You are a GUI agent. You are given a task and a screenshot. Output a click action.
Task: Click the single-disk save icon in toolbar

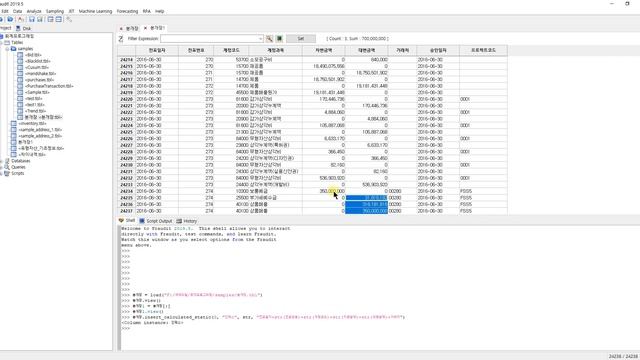coord(32,19)
